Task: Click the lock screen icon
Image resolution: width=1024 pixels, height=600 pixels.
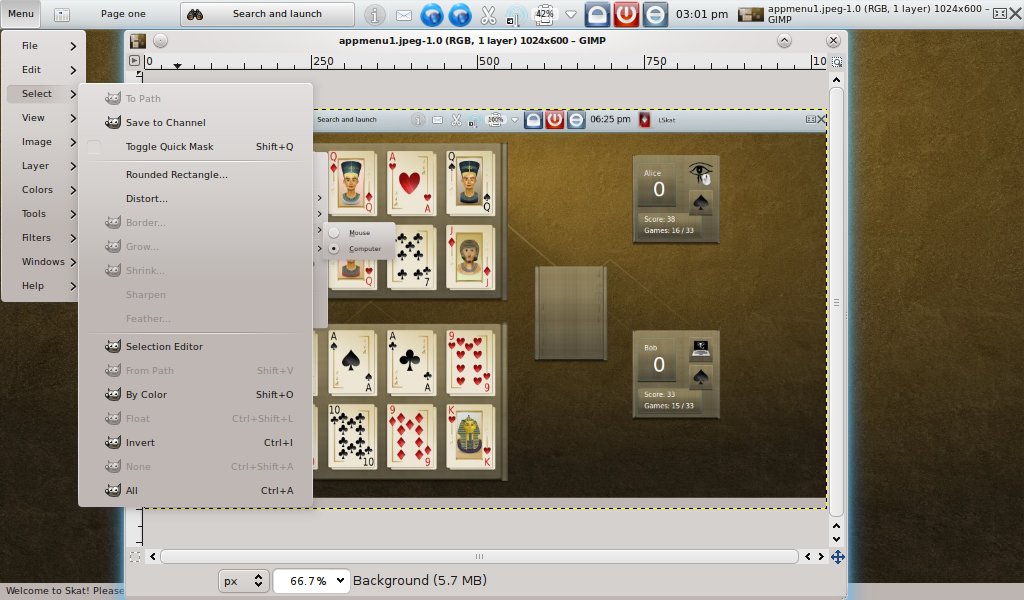Action: coord(597,14)
